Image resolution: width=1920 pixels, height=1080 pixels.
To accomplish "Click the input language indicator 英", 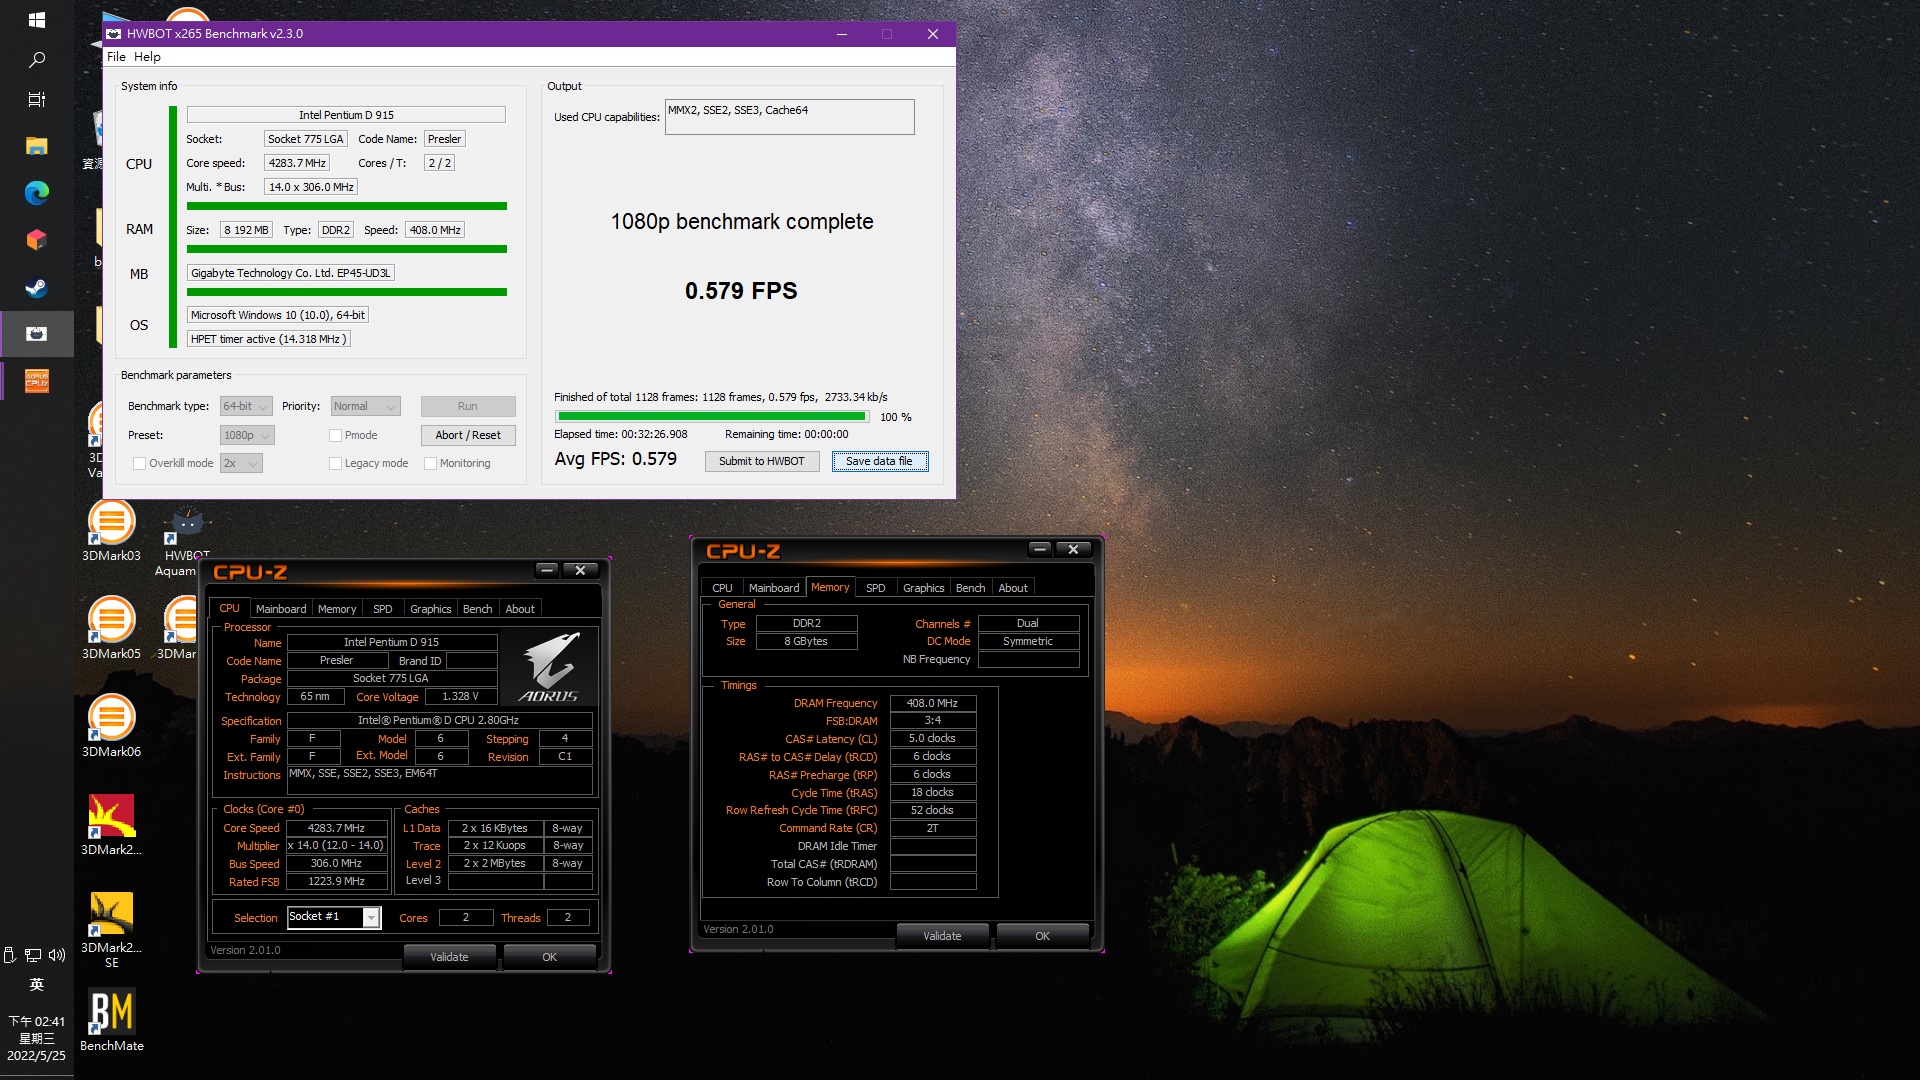I will point(36,985).
